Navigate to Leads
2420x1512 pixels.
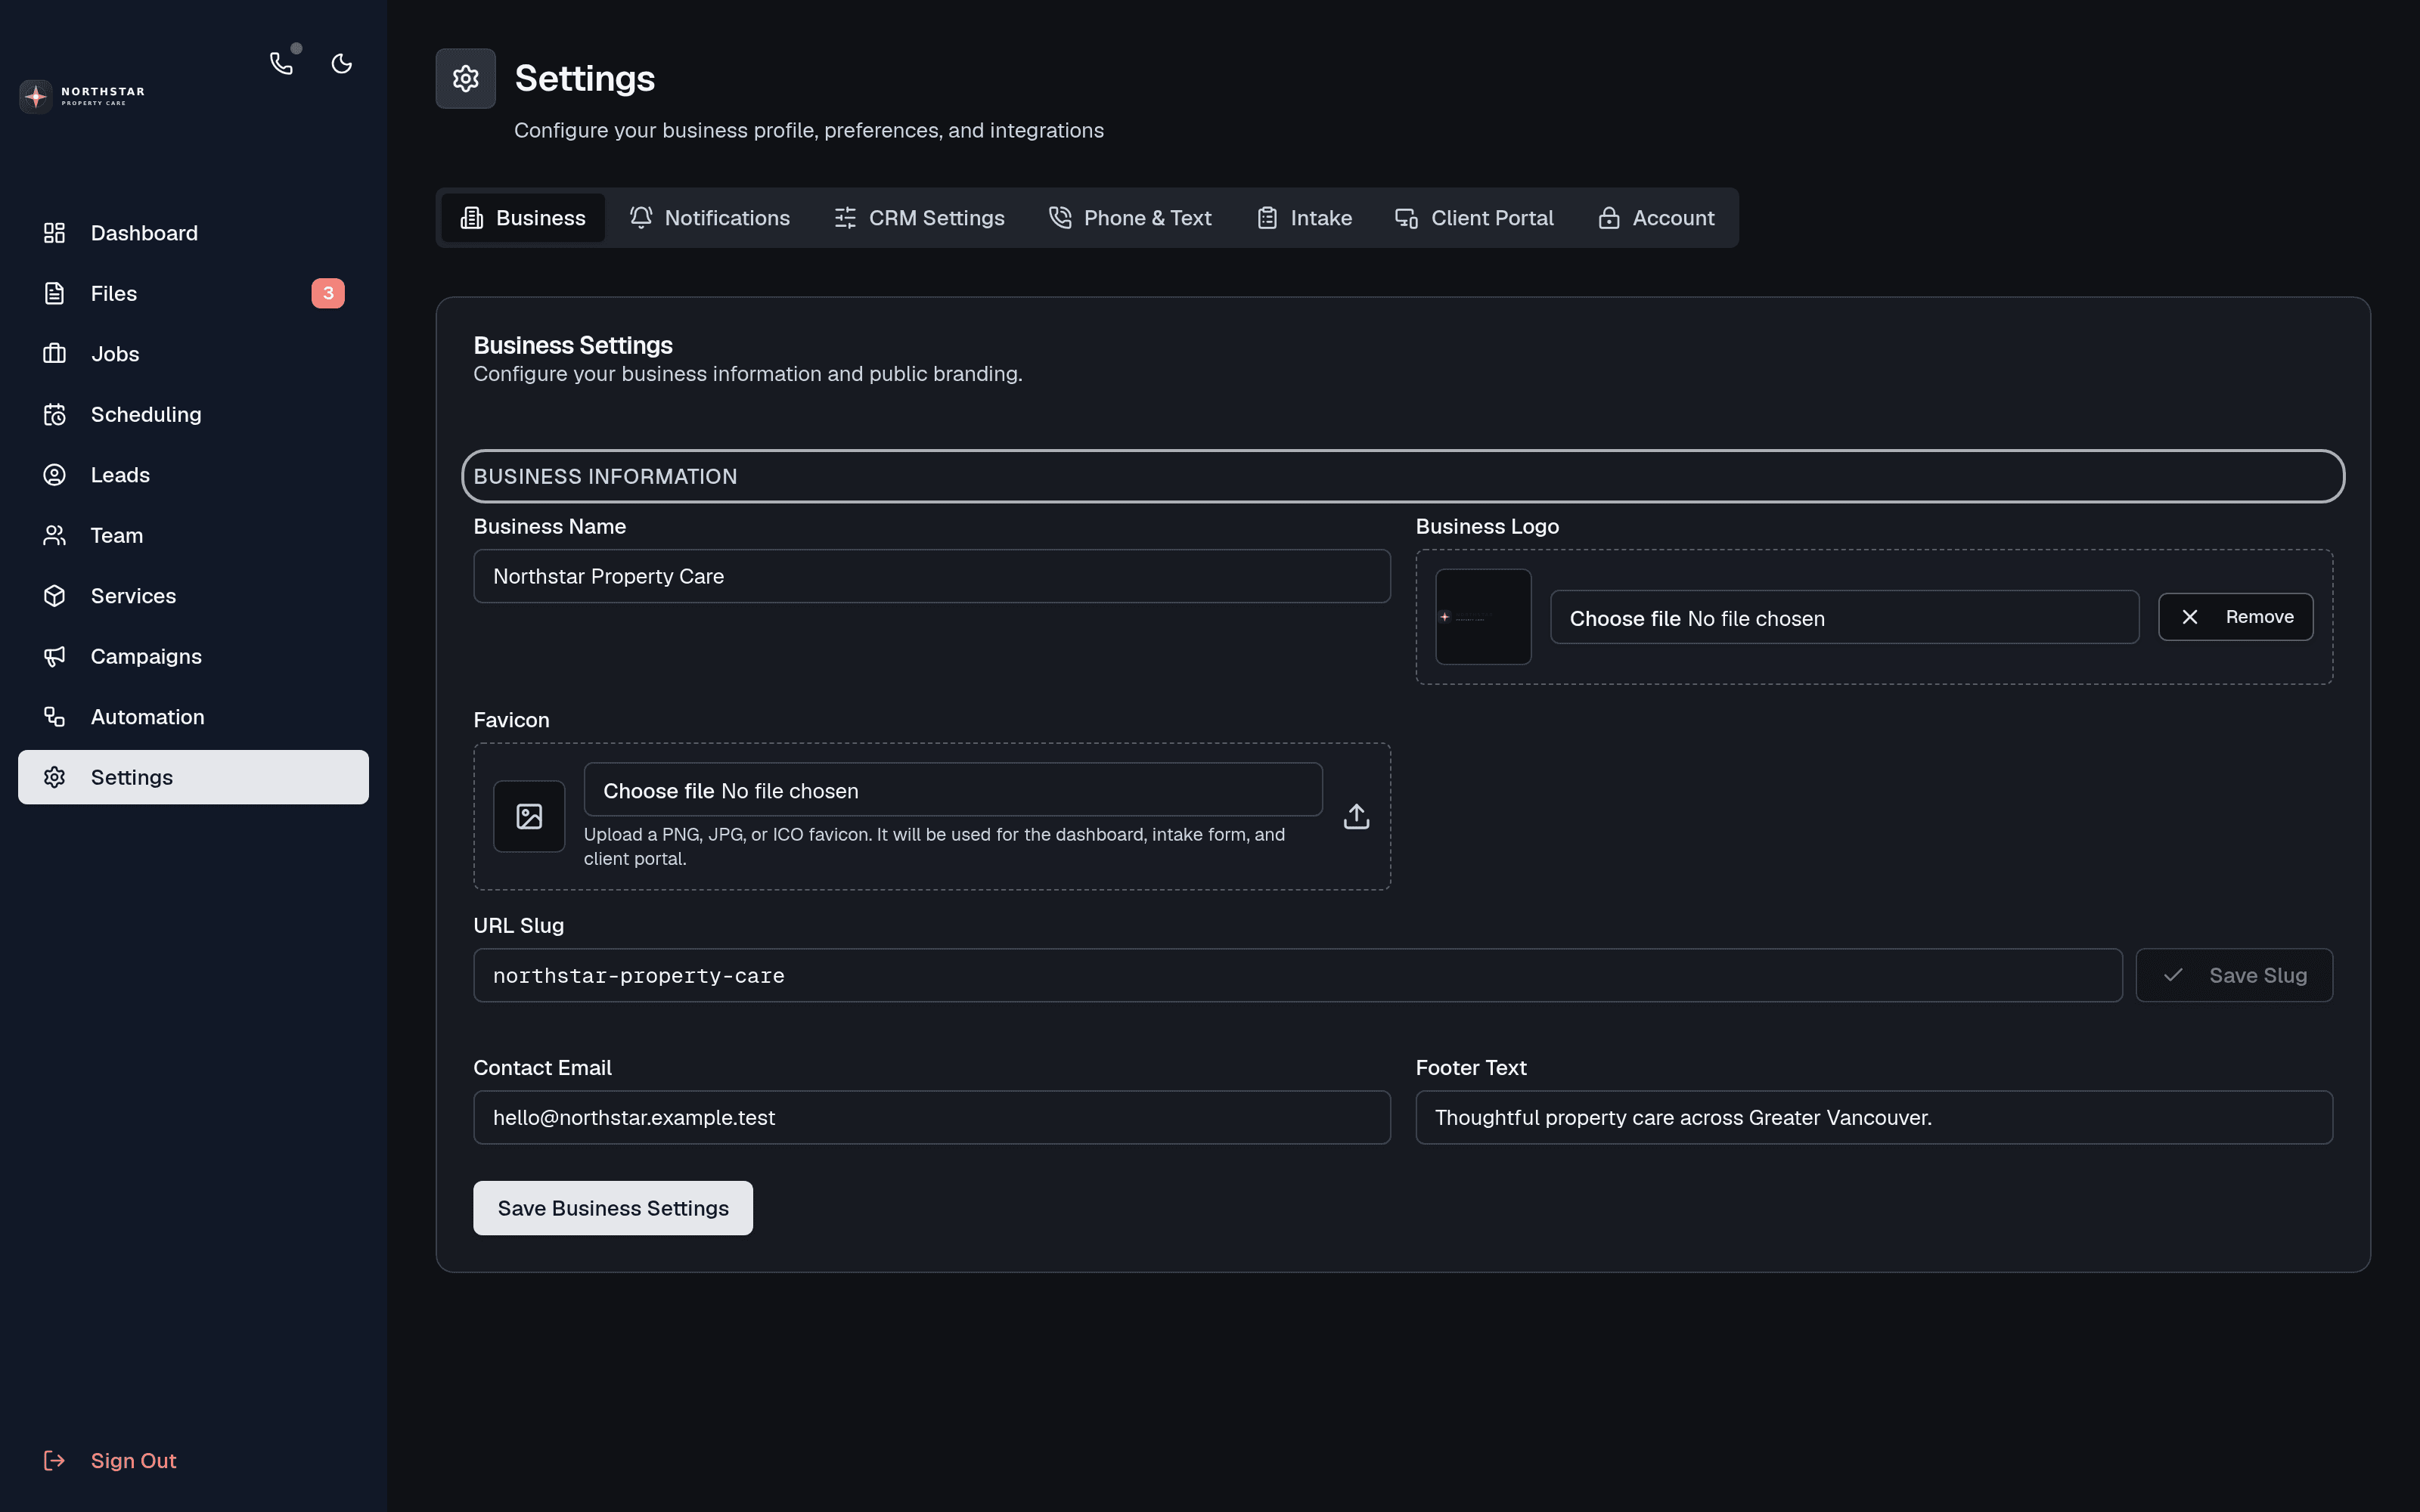[x=193, y=475]
